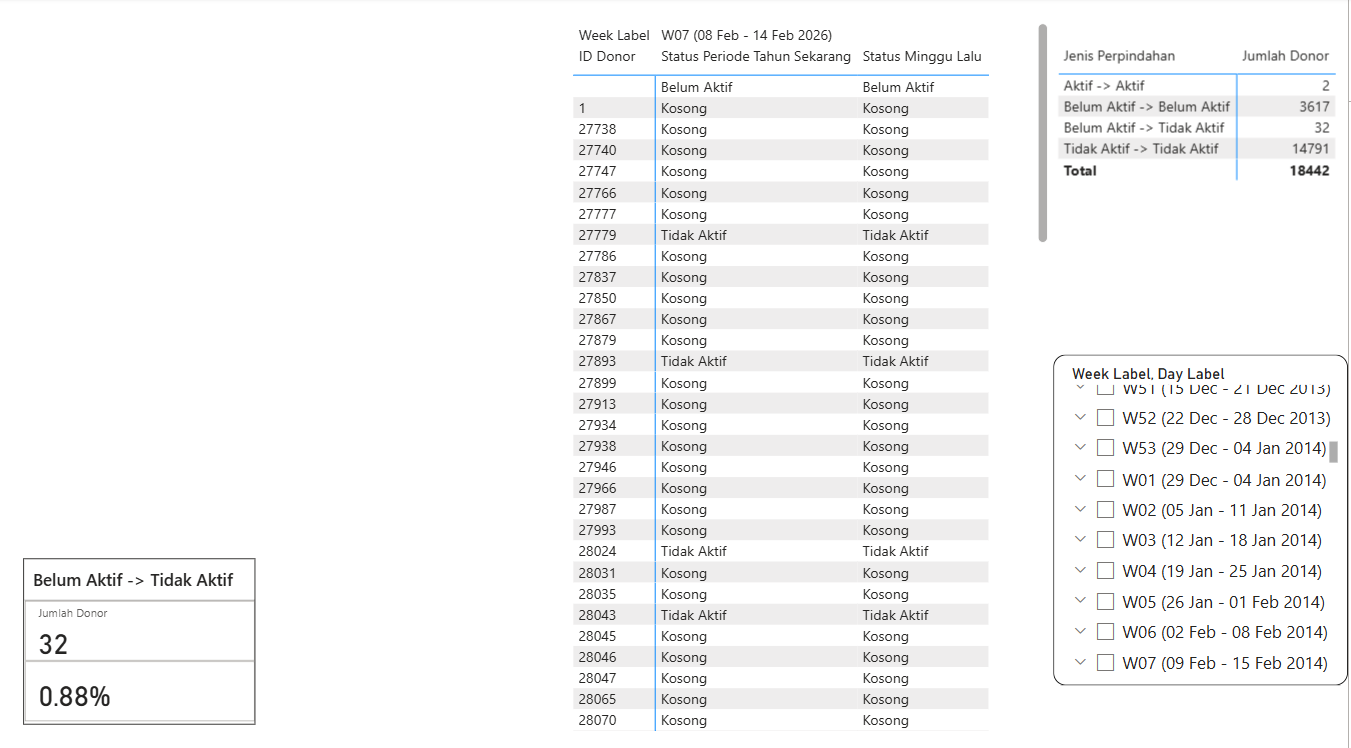Screen dimensions: 1351x748
Task: Click Kosong Status Minggu Lalu for 27850
Action: point(885,298)
